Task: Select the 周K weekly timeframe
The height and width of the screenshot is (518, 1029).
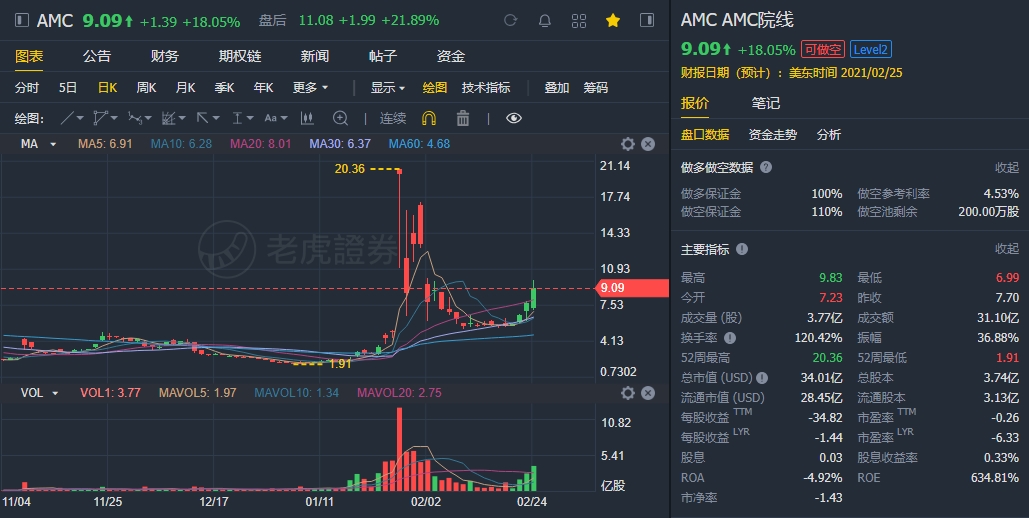Action: (x=146, y=87)
